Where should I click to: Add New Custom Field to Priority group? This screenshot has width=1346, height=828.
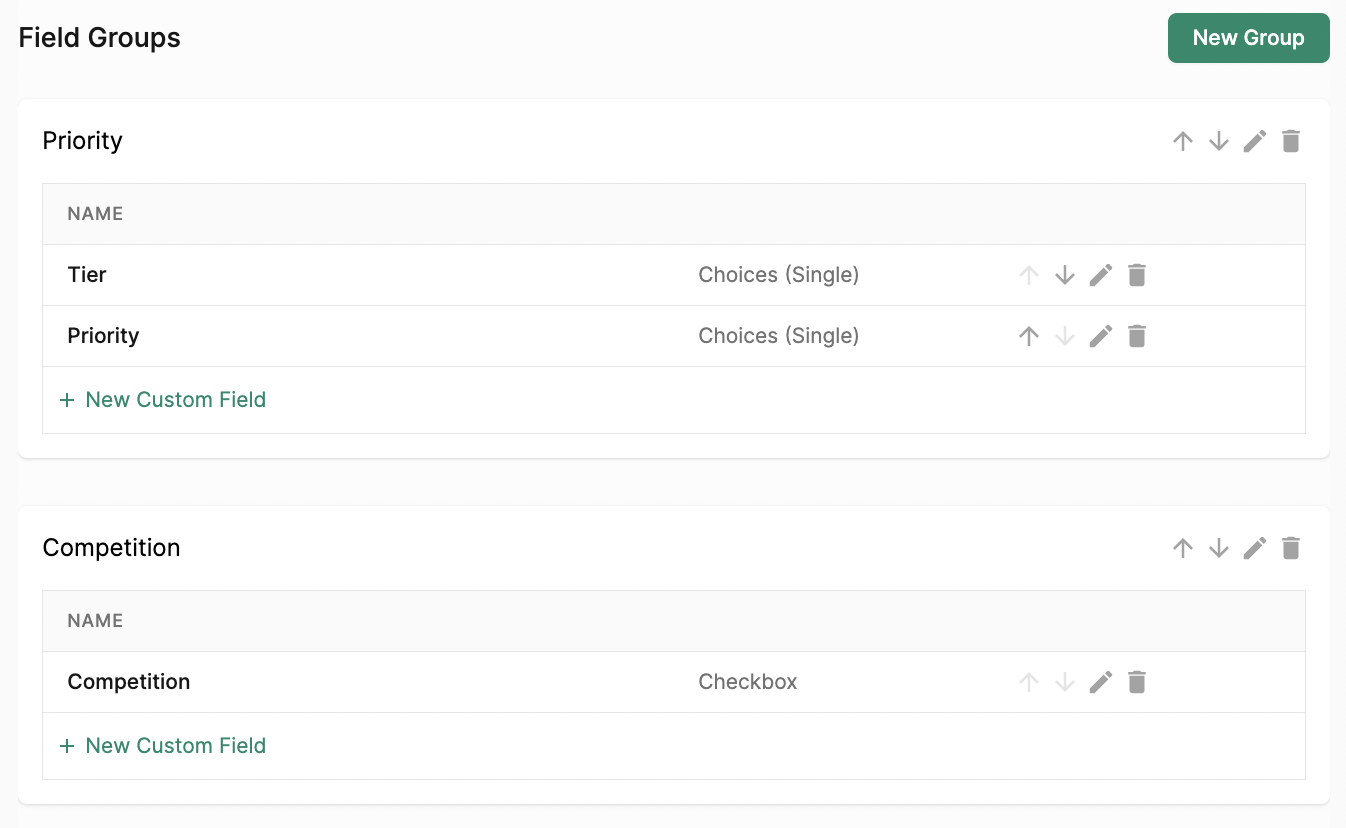click(x=163, y=400)
